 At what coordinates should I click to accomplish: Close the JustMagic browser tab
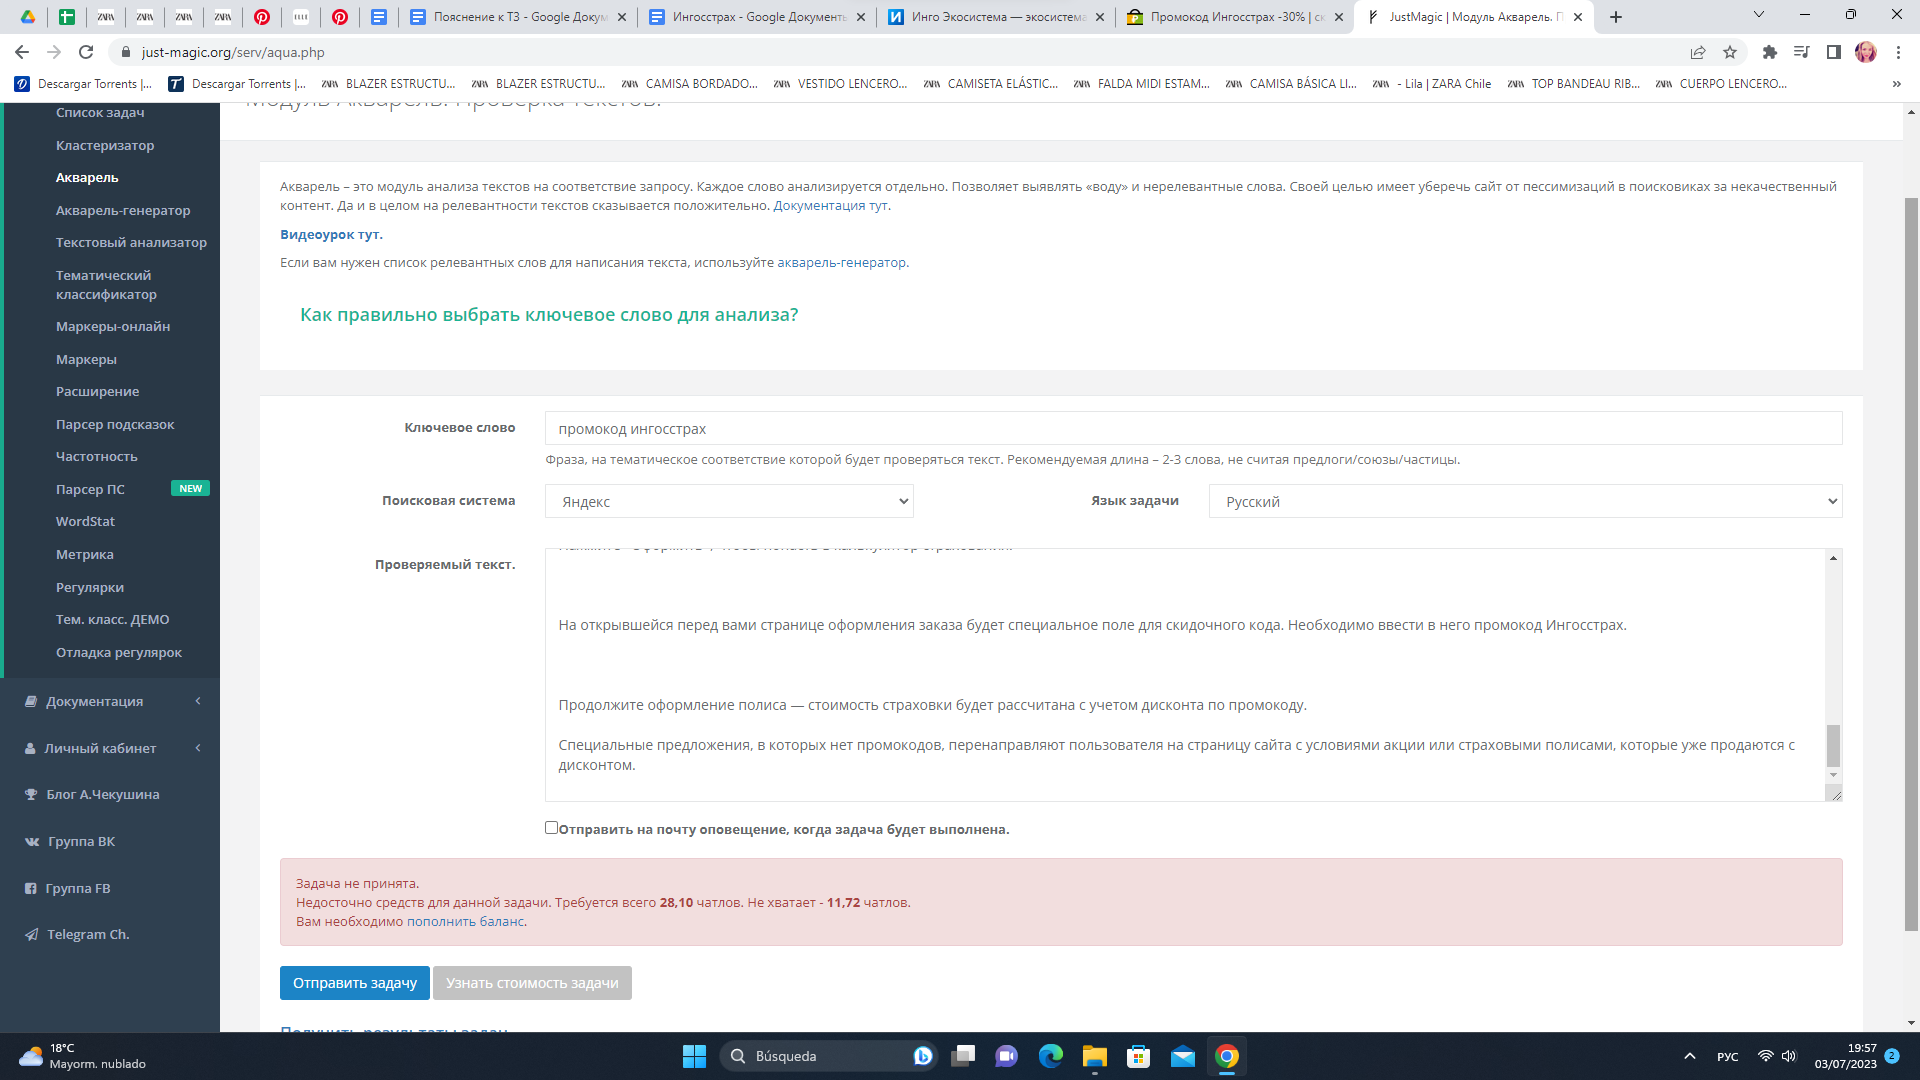click(1578, 17)
